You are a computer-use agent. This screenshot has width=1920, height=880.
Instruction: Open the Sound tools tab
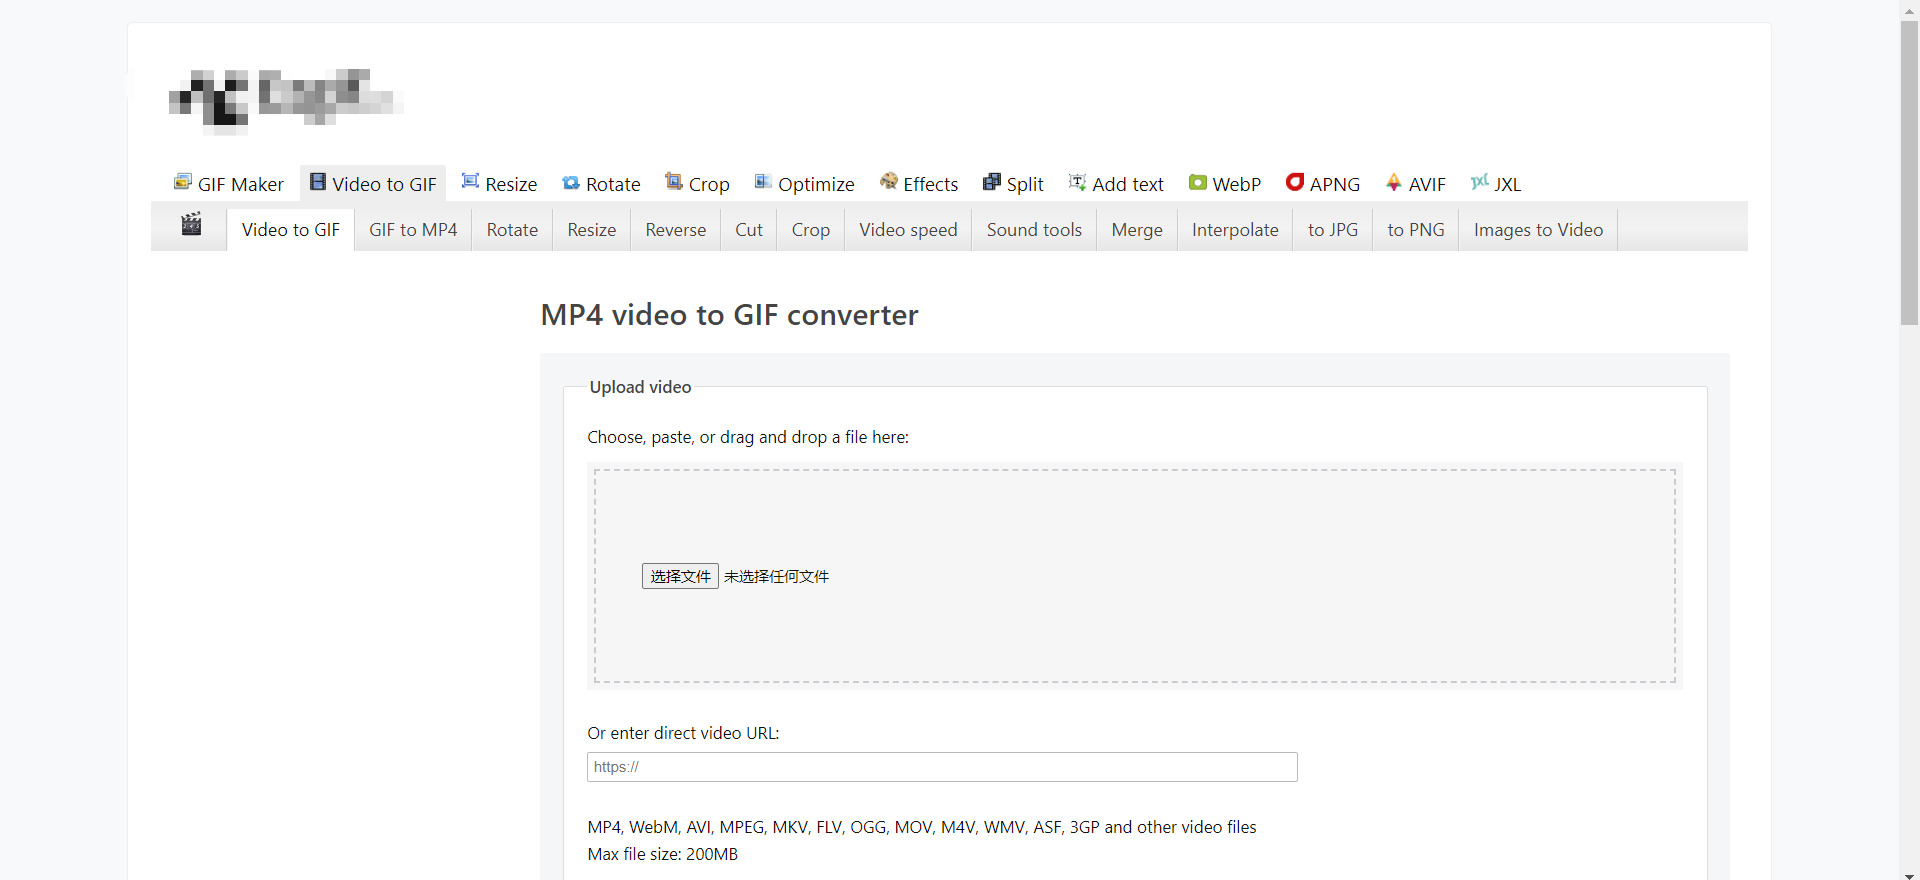(x=1034, y=230)
